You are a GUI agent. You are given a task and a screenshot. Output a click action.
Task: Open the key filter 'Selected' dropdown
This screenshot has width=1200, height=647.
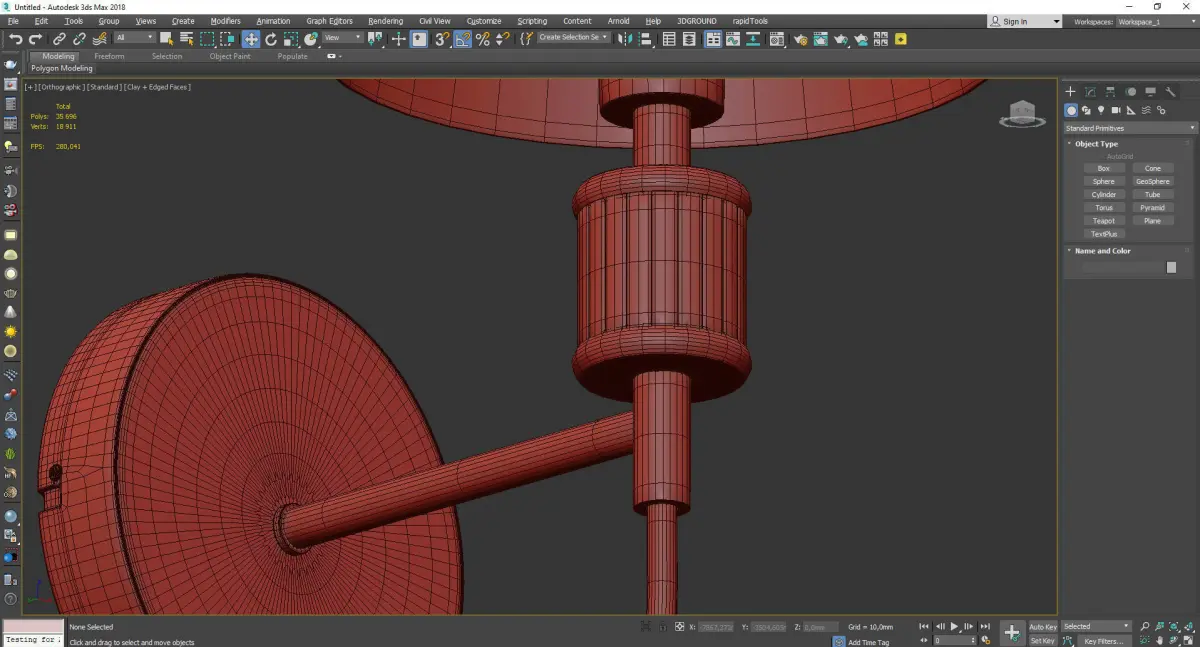click(x=1096, y=626)
